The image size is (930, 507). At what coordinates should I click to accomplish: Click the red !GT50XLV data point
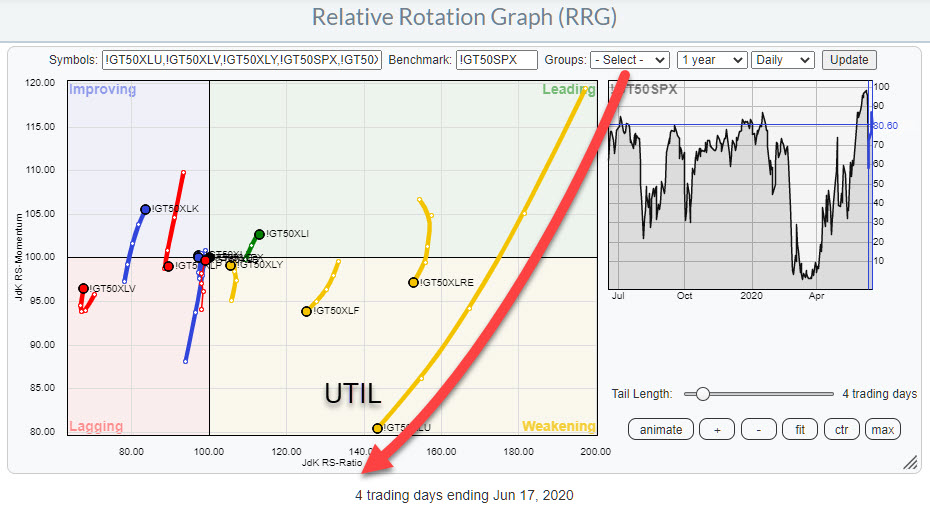83,288
